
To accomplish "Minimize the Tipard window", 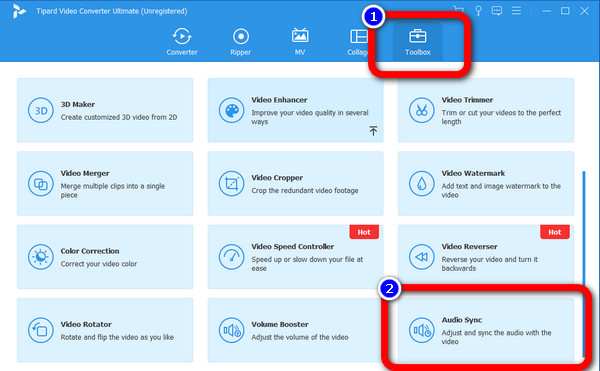I will click(x=546, y=11).
